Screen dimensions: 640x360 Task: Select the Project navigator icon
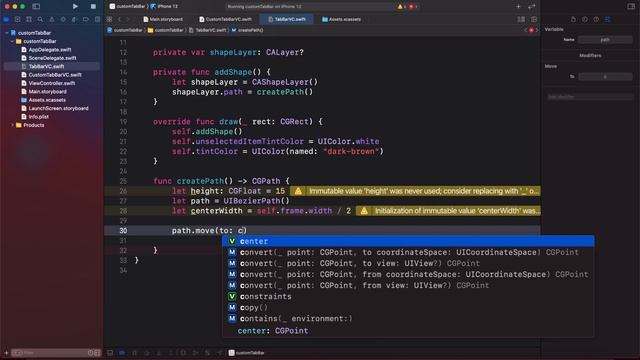[x=6, y=19]
